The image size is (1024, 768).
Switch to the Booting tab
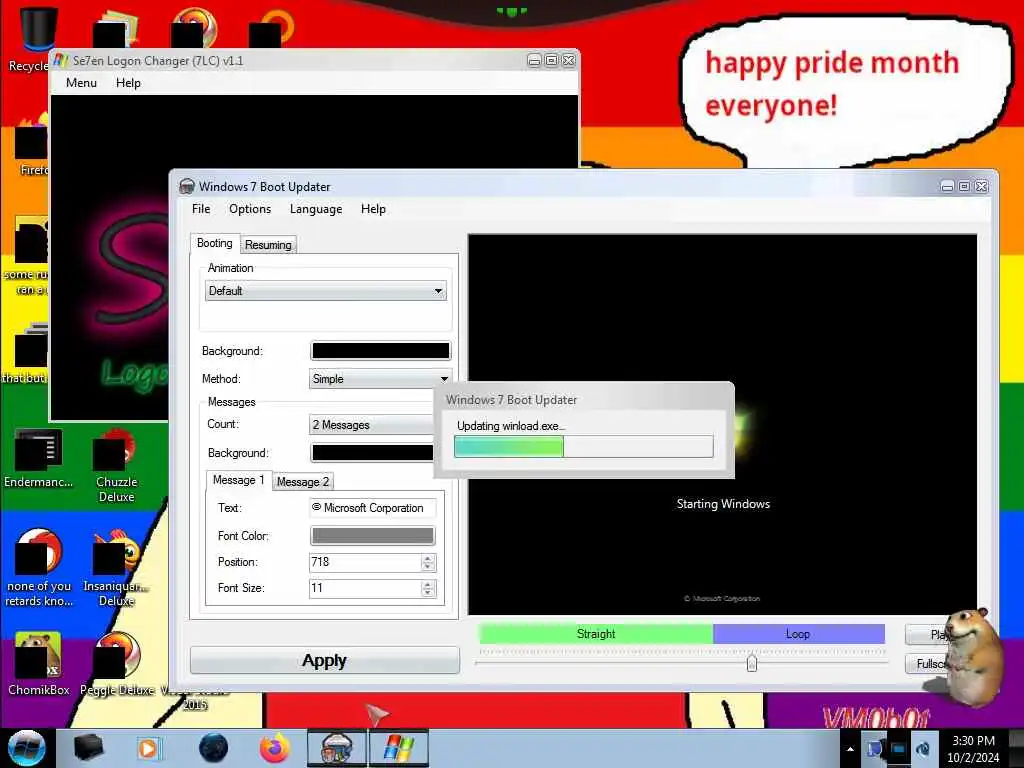pyautogui.click(x=214, y=243)
